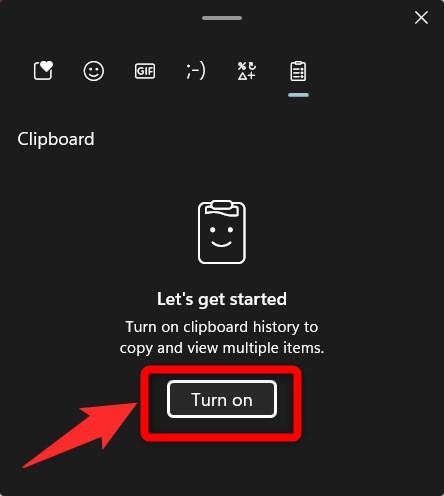Screen dimensions: 444x496
Task: Click the icon with % and + symbols
Action: pyautogui.click(x=247, y=71)
